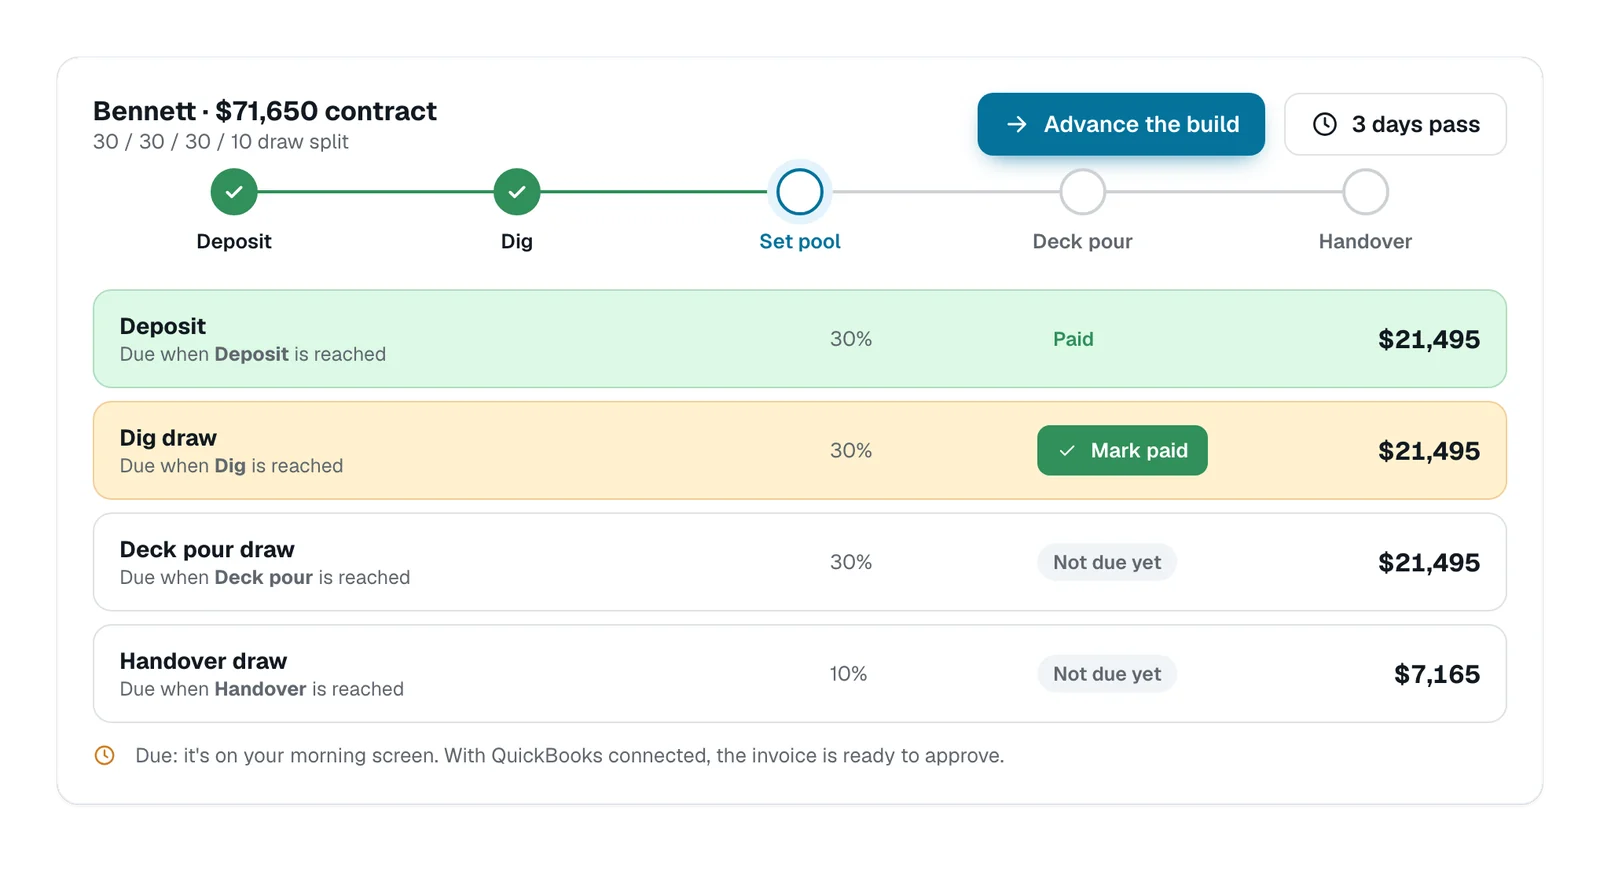
Task: Click the arrow icon in Advance the build
Action: (1017, 124)
